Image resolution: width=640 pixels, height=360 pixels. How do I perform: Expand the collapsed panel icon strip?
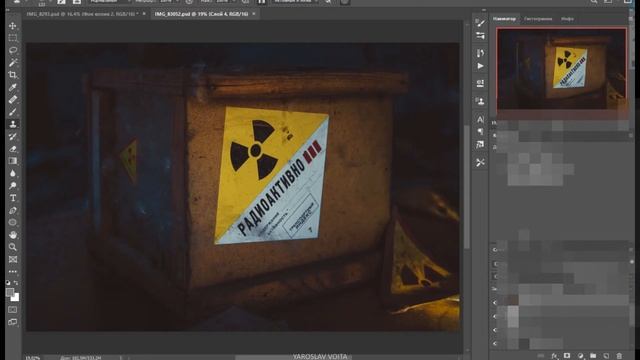[x=483, y=10]
